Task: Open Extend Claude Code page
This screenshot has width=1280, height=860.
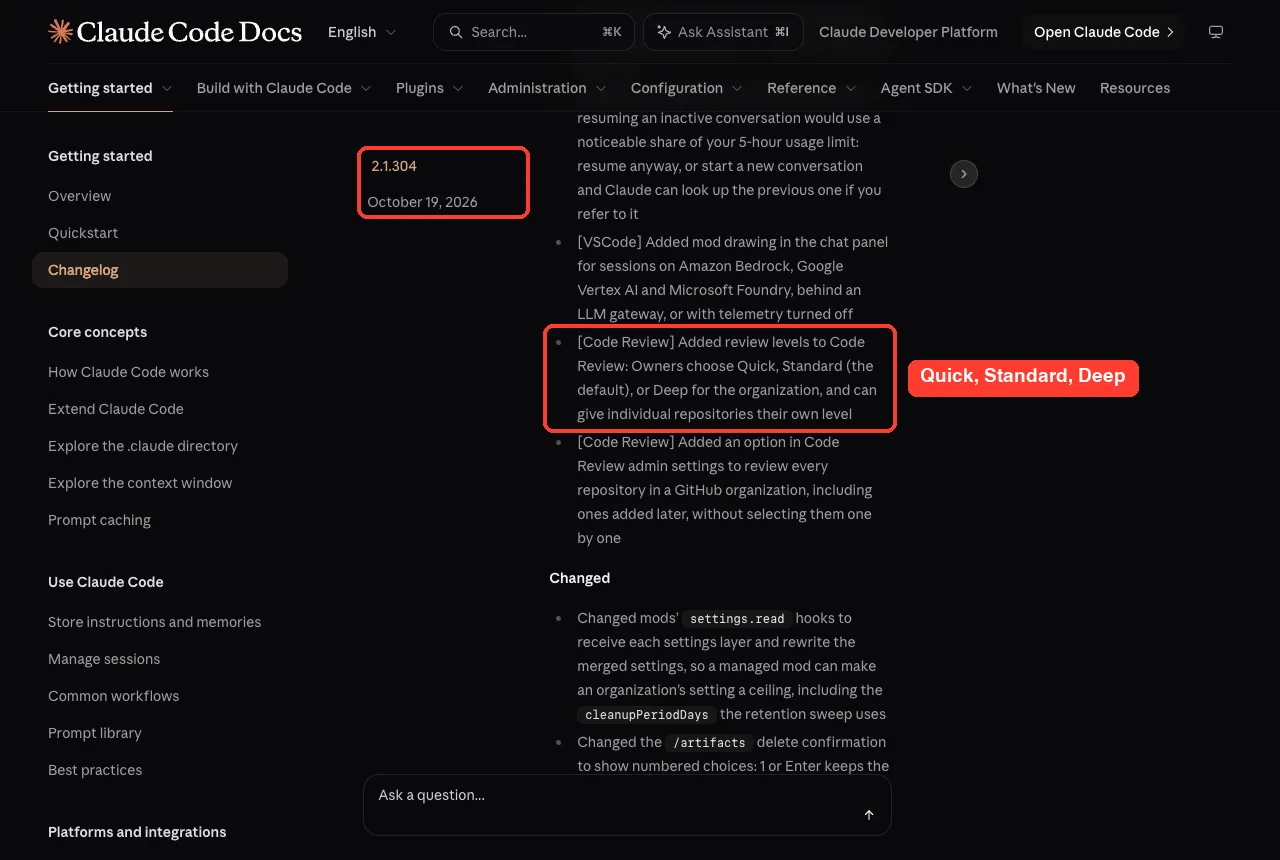Action: [116, 409]
